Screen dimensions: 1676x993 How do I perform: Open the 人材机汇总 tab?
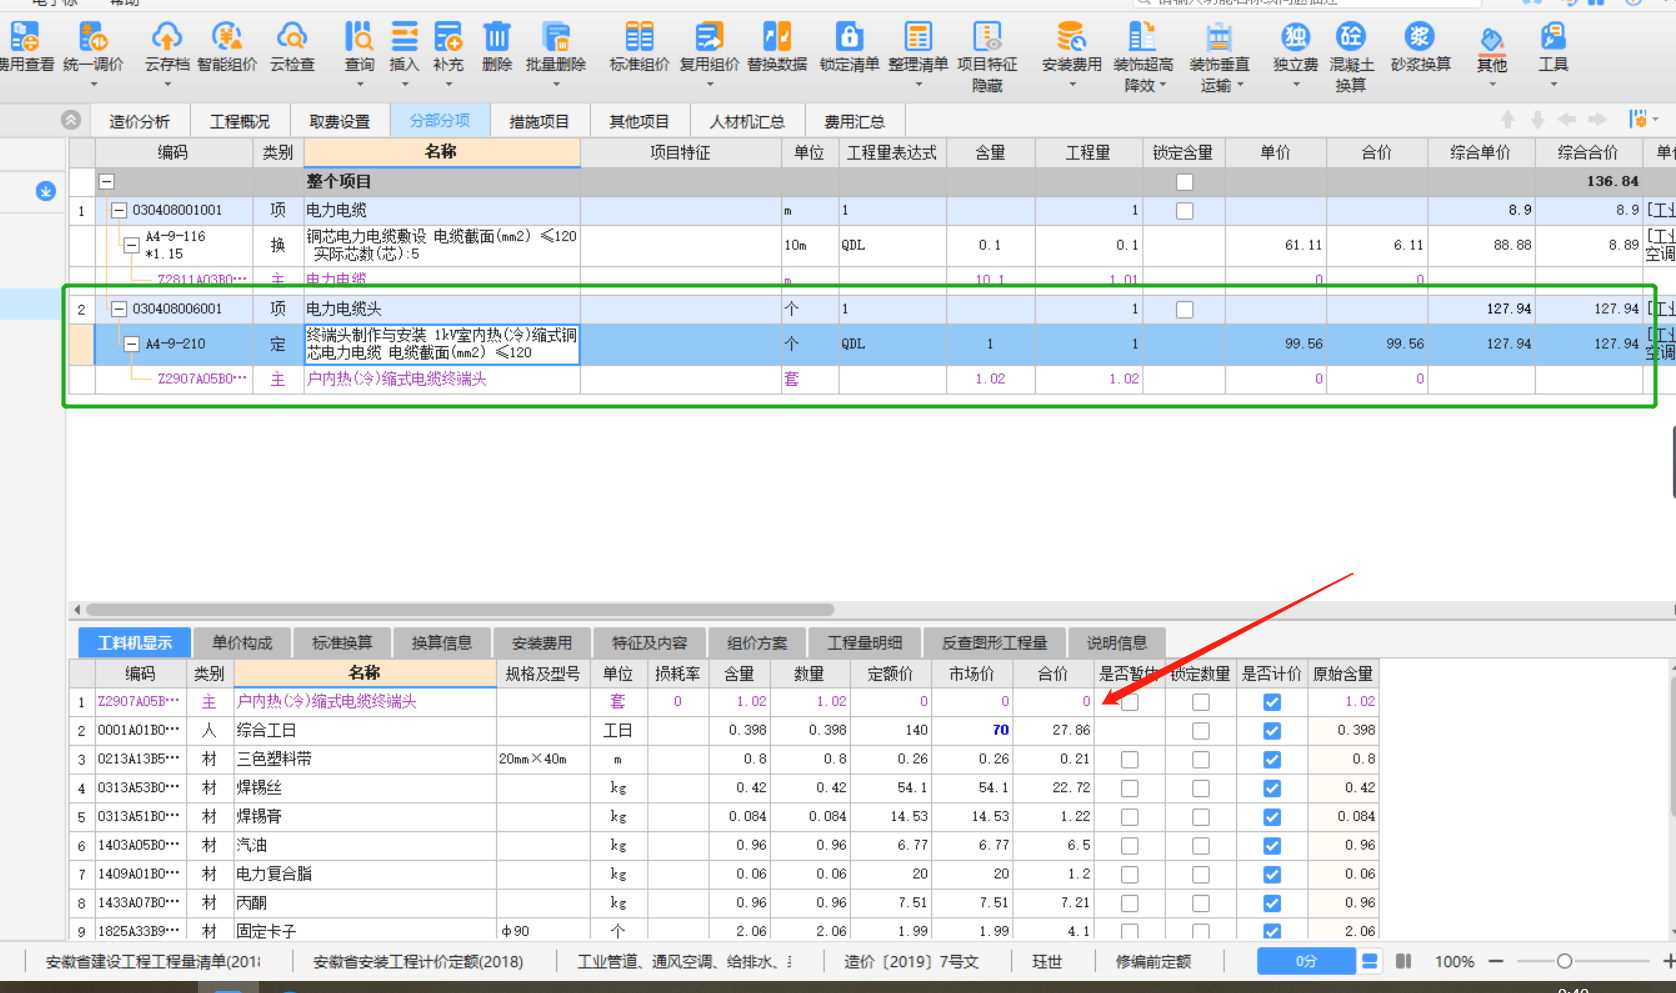747,121
